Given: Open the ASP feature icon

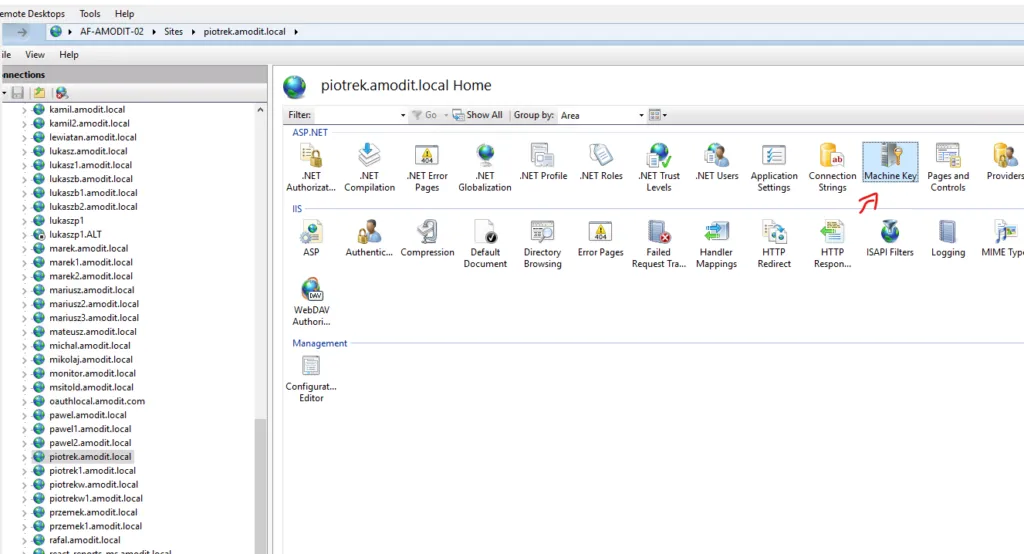Looking at the screenshot, I should [311, 238].
